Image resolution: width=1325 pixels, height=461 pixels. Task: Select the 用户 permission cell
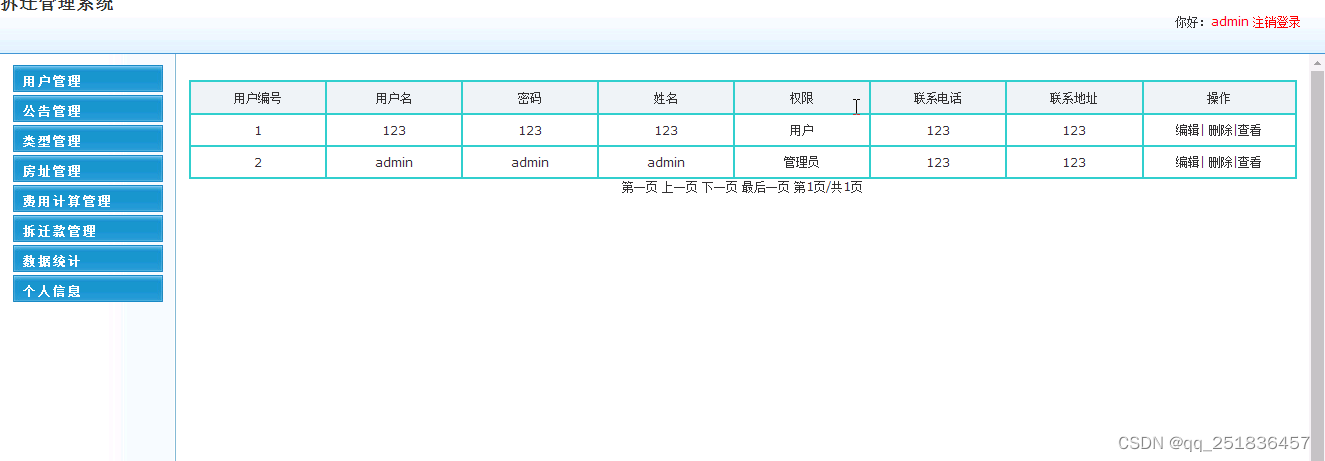[802, 130]
